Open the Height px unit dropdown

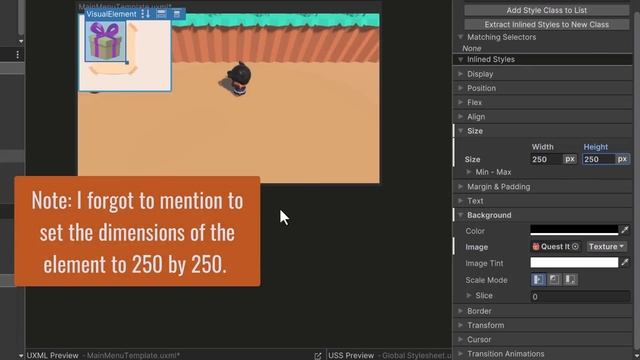pyautogui.click(x=622, y=159)
